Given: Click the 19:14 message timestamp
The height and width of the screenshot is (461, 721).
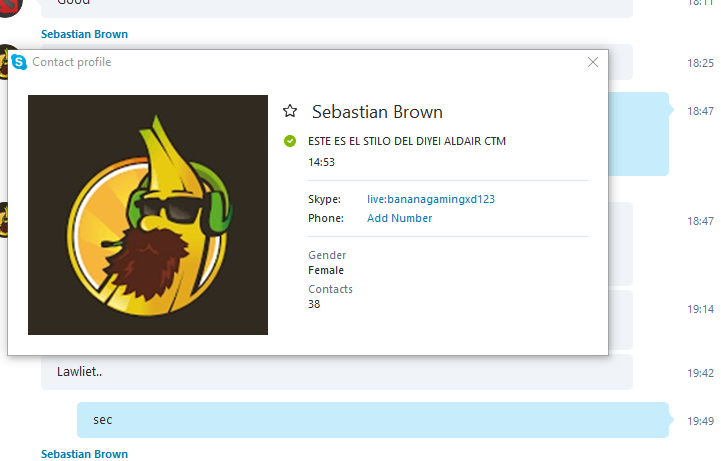Looking at the screenshot, I should (700, 309).
